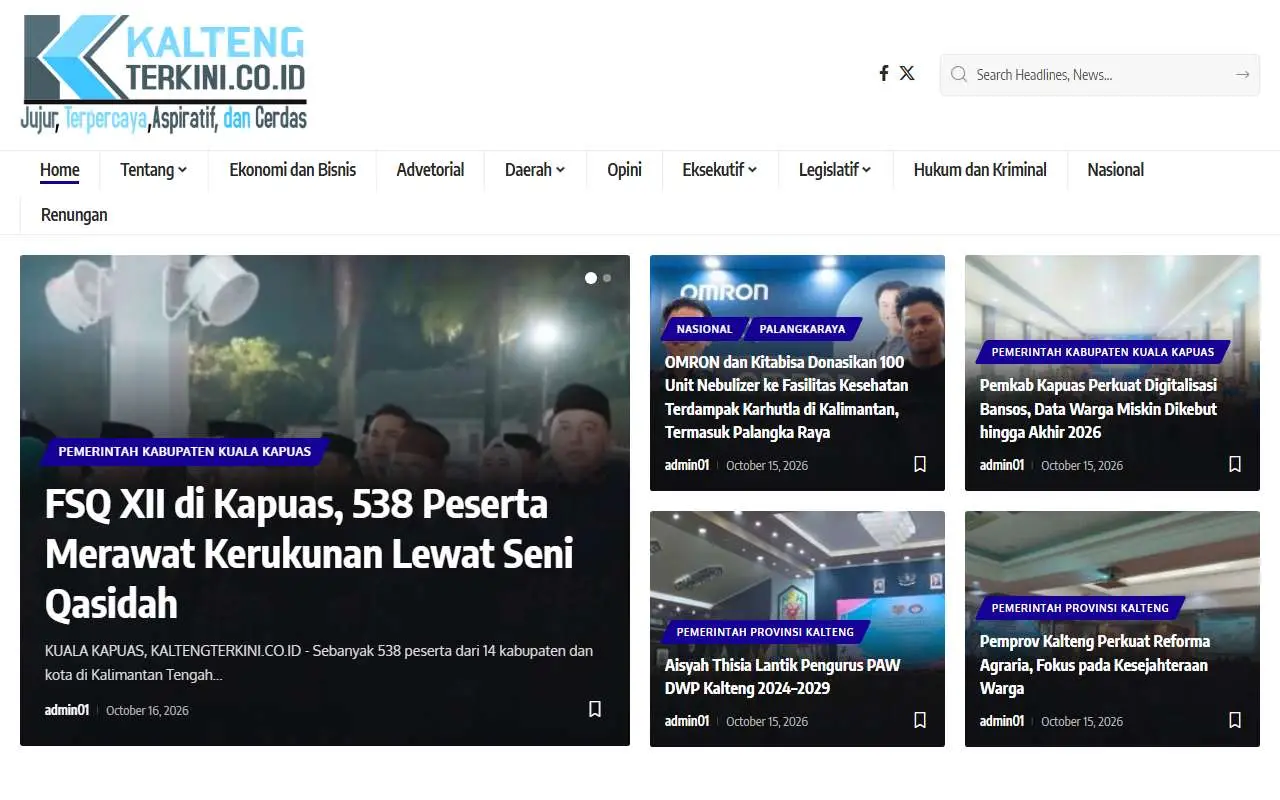Read Pemprov Kalteng Perkuat Reforma Agraria
The height and width of the screenshot is (800, 1280).
pos(1095,665)
